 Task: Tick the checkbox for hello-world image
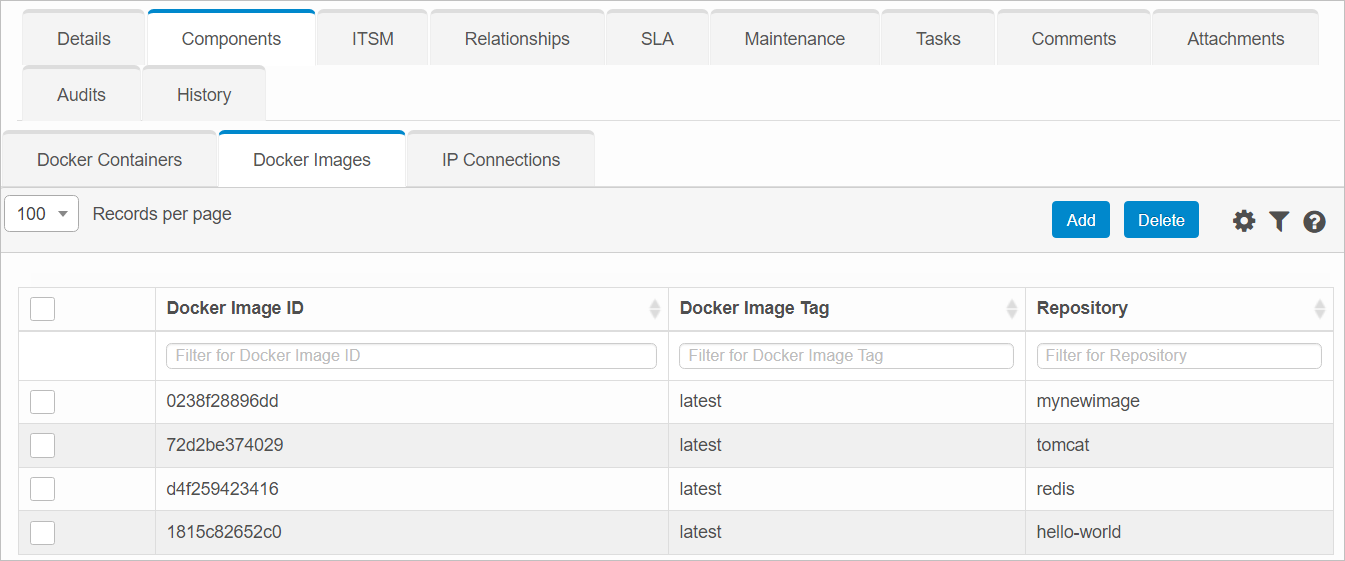42,533
